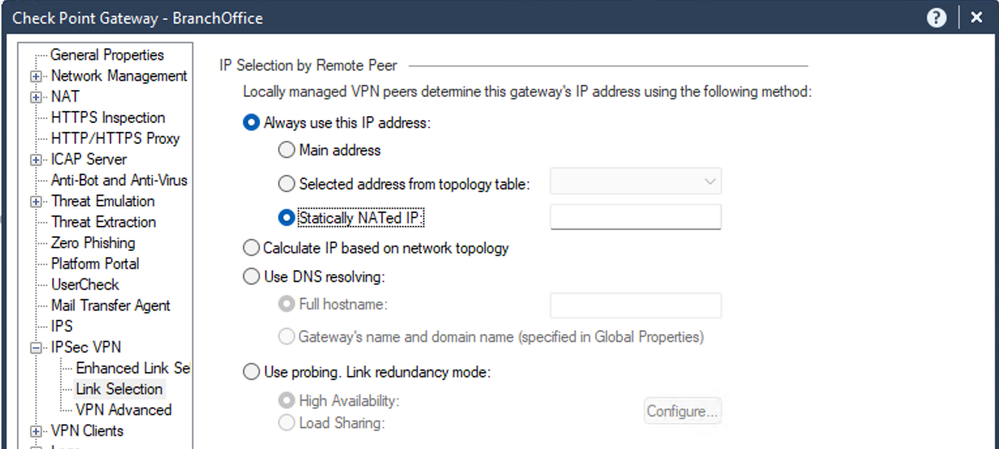Enable 'Use DNS resolving' option

click(252, 277)
